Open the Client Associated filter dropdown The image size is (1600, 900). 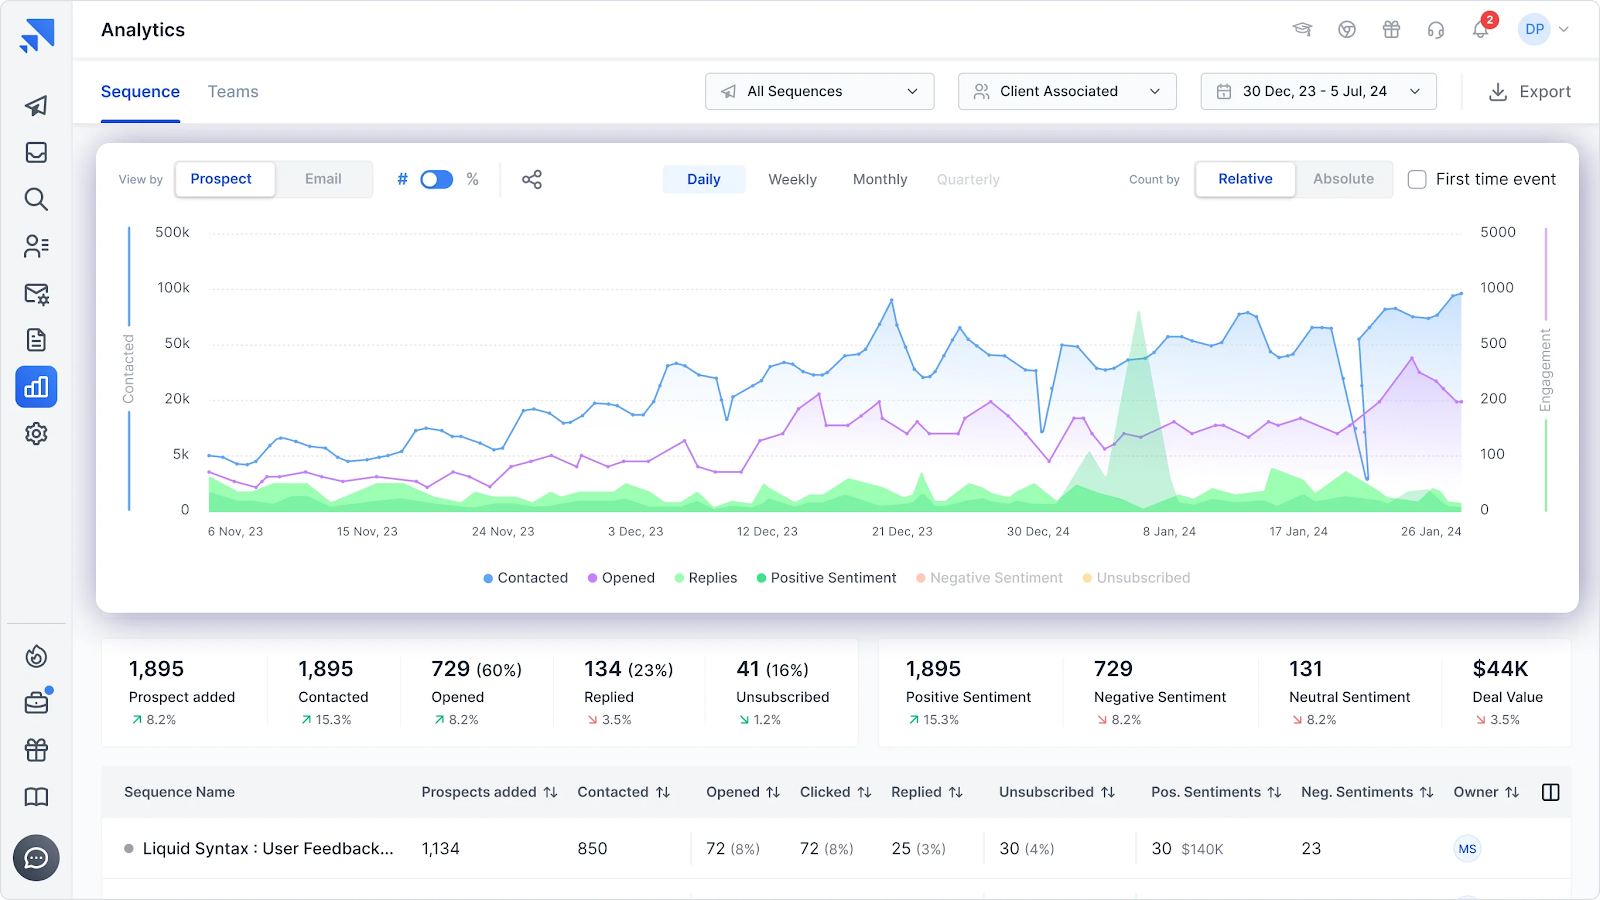[x=1066, y=91]
